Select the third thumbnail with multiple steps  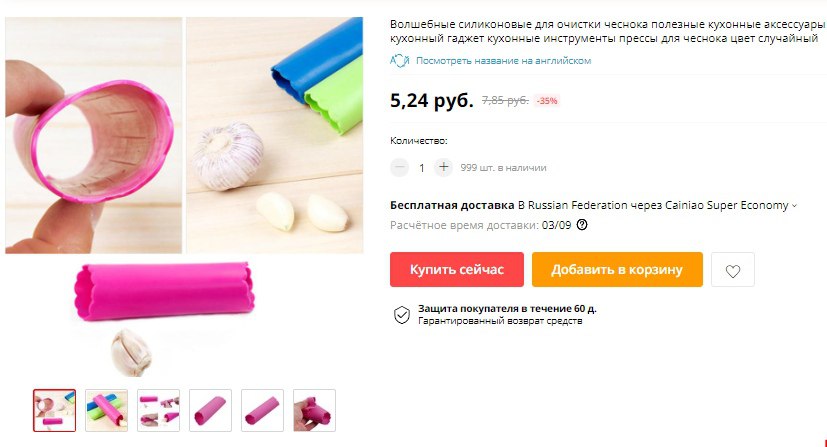(x=158, y=410)
